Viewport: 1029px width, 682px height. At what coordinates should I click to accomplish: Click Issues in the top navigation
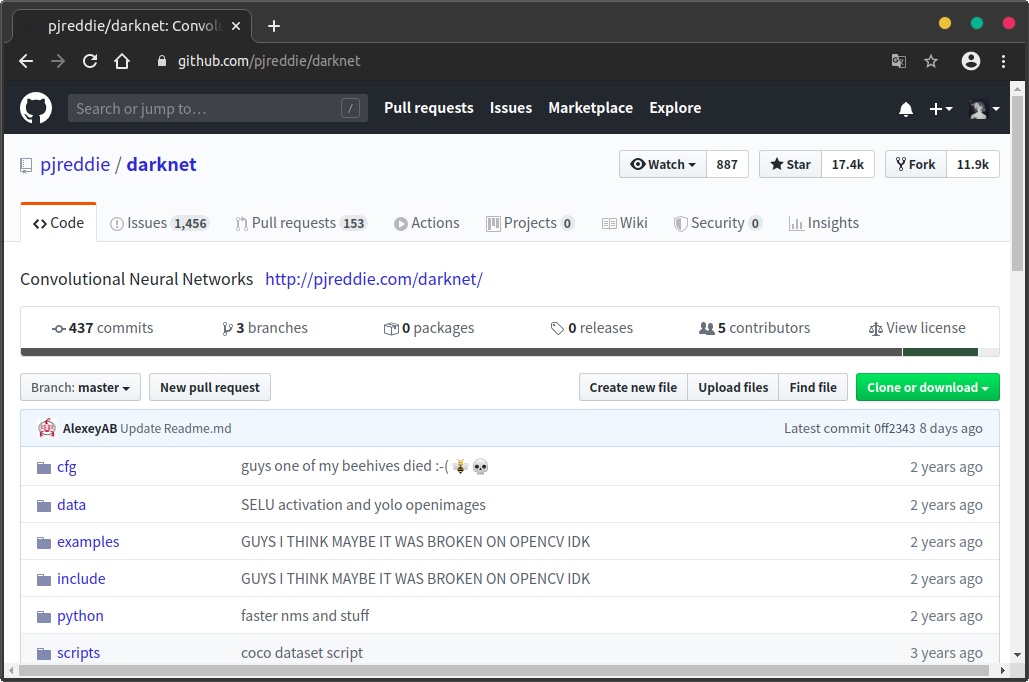pyautogui.click(x=511, y=108)
